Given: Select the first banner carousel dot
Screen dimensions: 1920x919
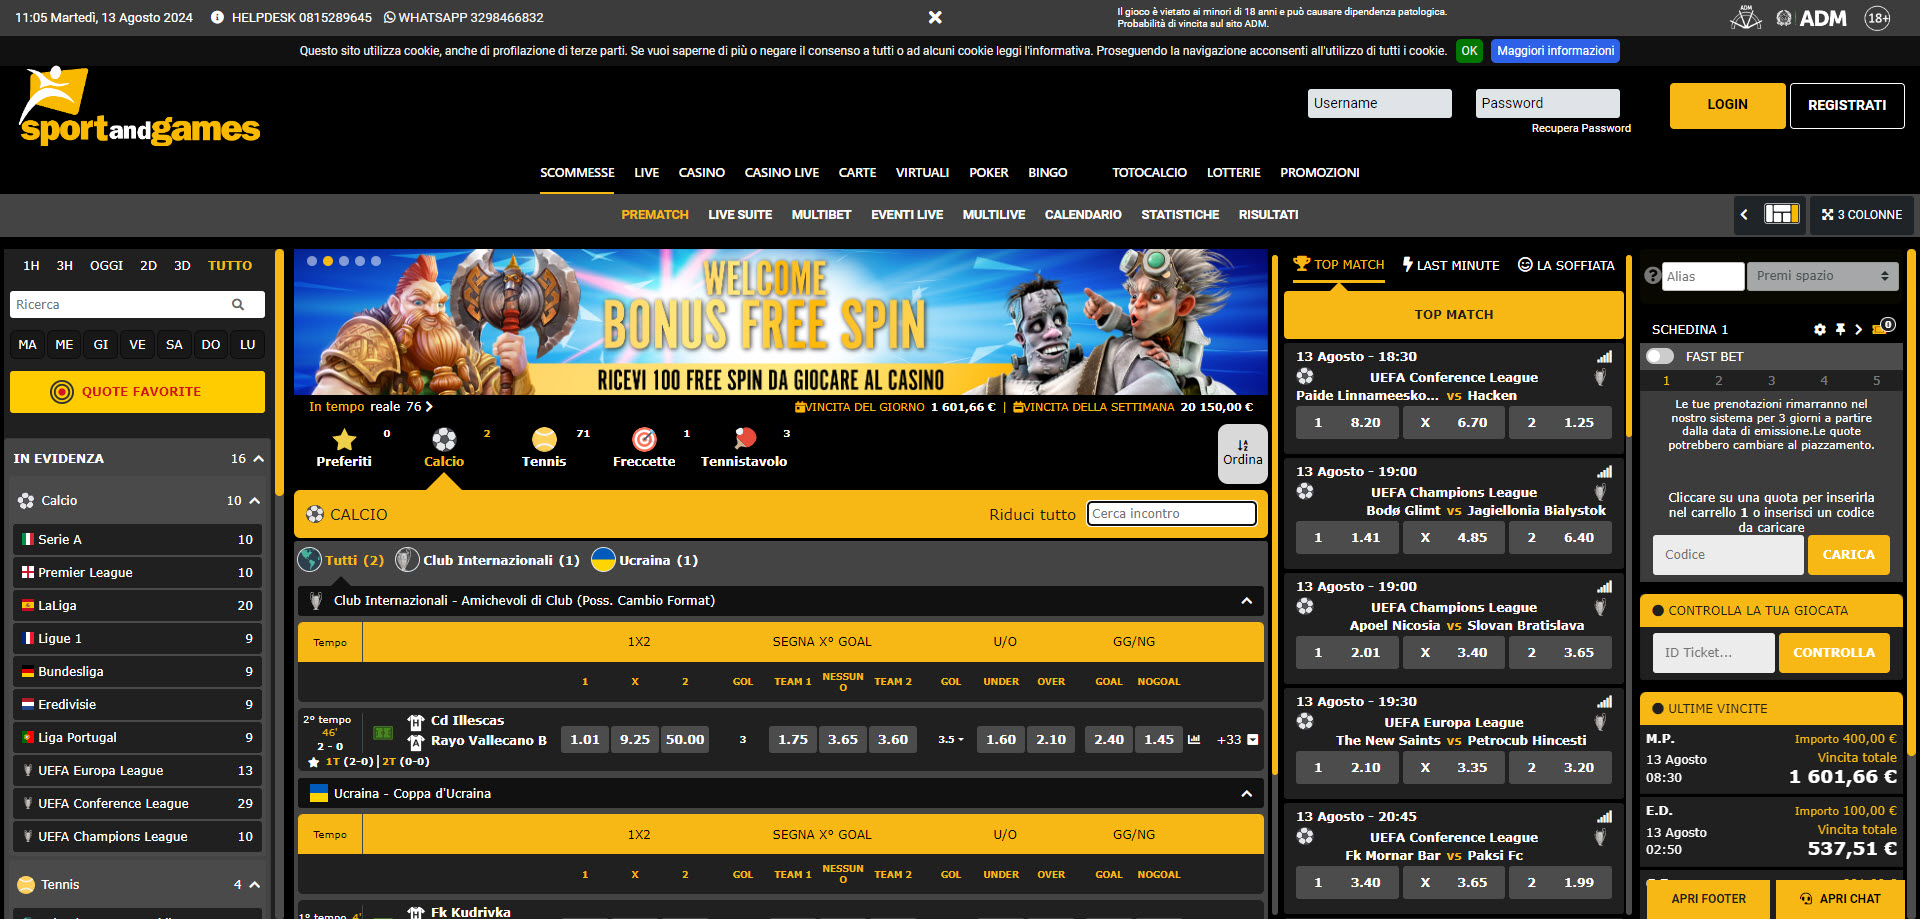Looking at the screenshot, I should [x=312, y=261].
